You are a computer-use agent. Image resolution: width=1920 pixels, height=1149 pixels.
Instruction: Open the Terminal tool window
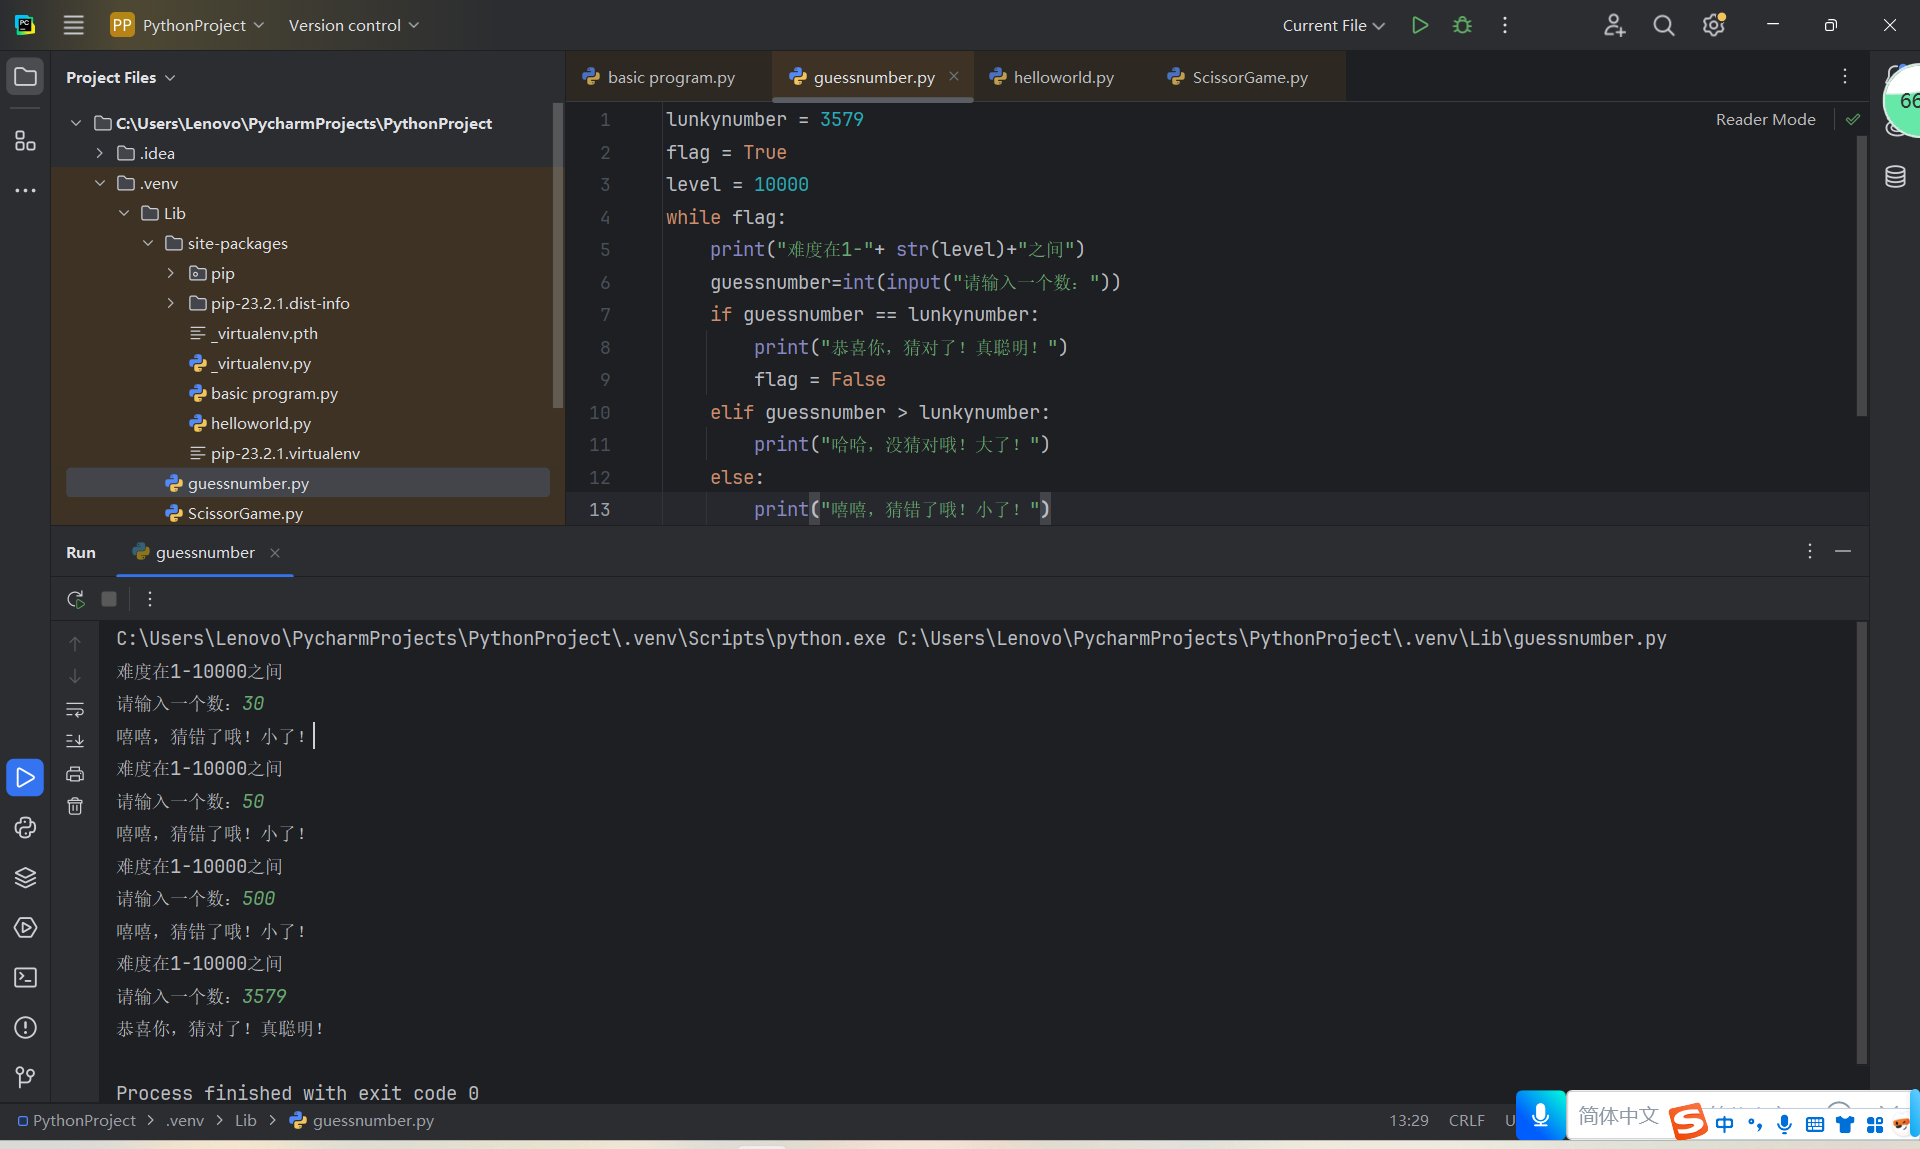click(25, 978)
